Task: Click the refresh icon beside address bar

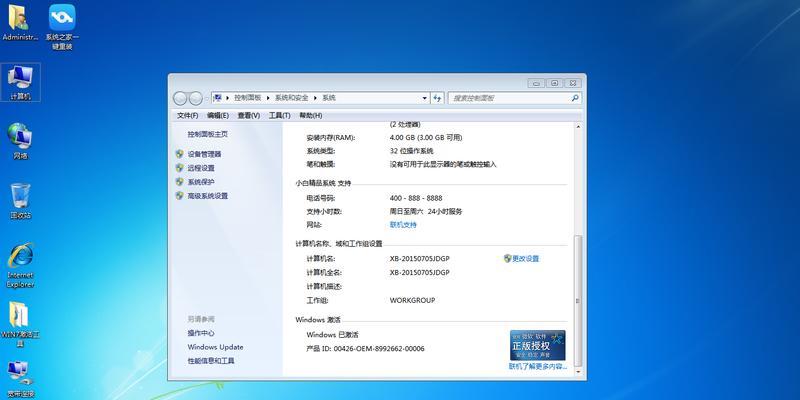Action: pos(437,98)
